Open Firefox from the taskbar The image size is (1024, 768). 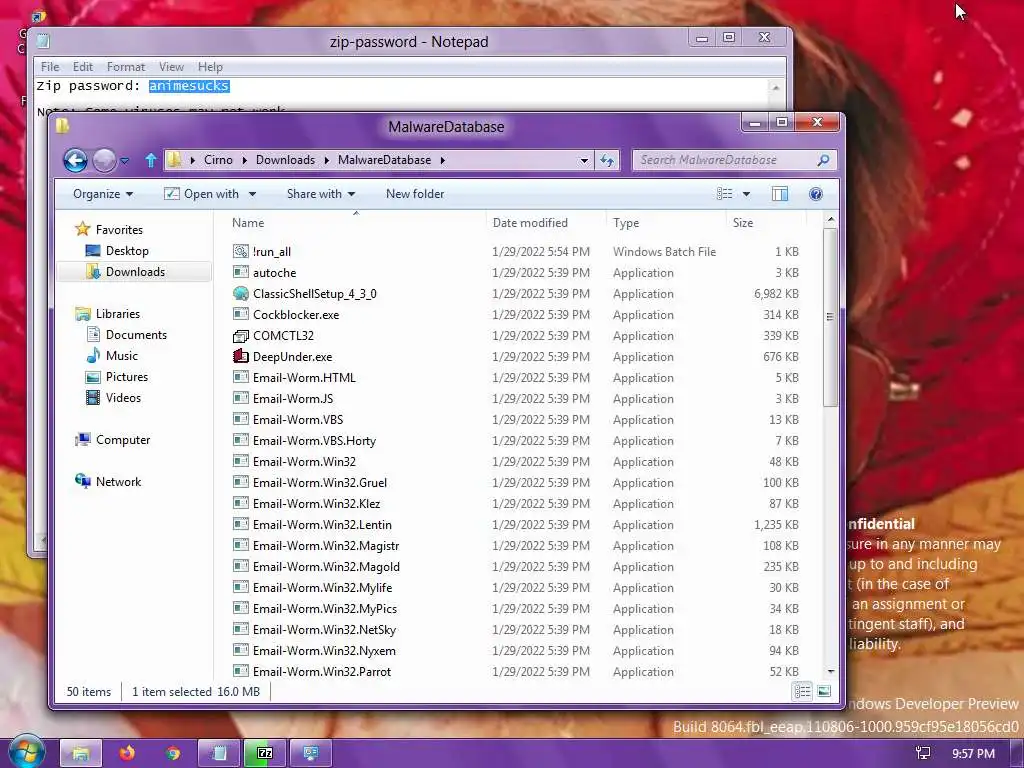tap(126, 753)
